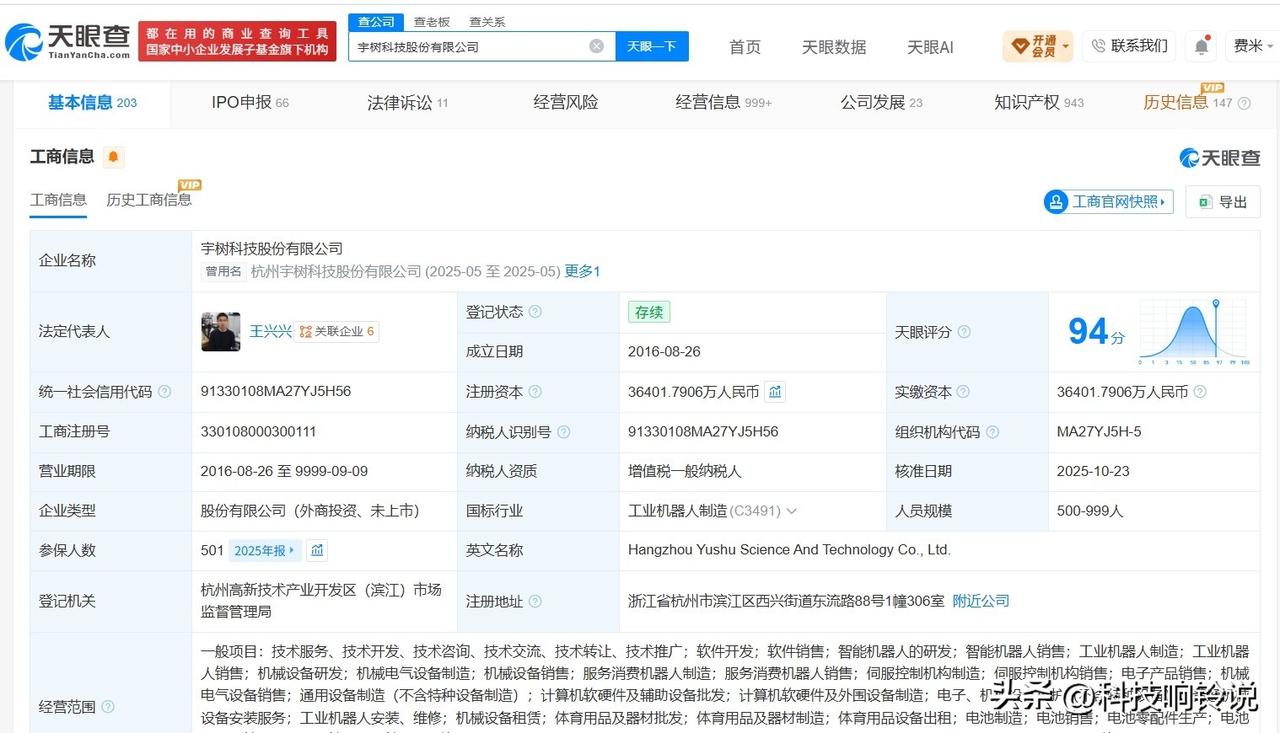Screen dimensions: 1280x733
Task: Click the orange bell icon beside 工商信息 heading
Action: (113, 157)
